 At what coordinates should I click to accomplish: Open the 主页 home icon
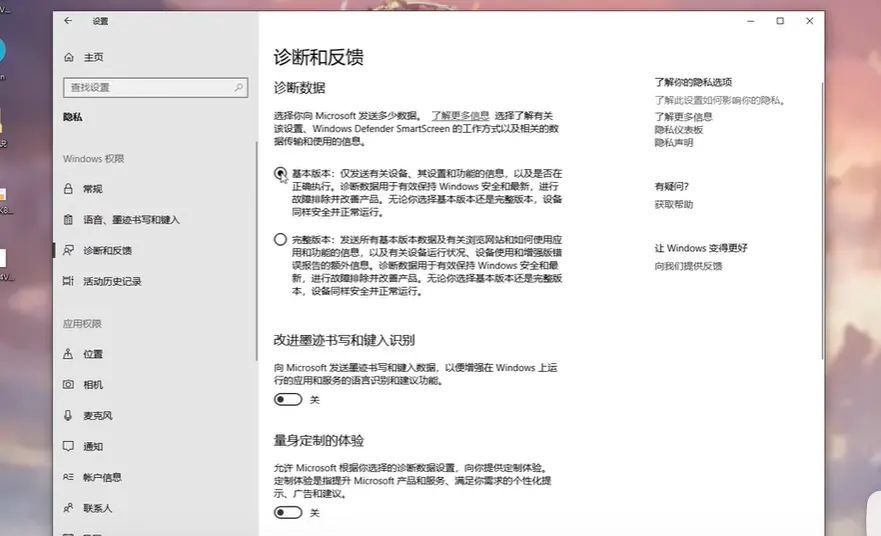[x=69, y=57]
